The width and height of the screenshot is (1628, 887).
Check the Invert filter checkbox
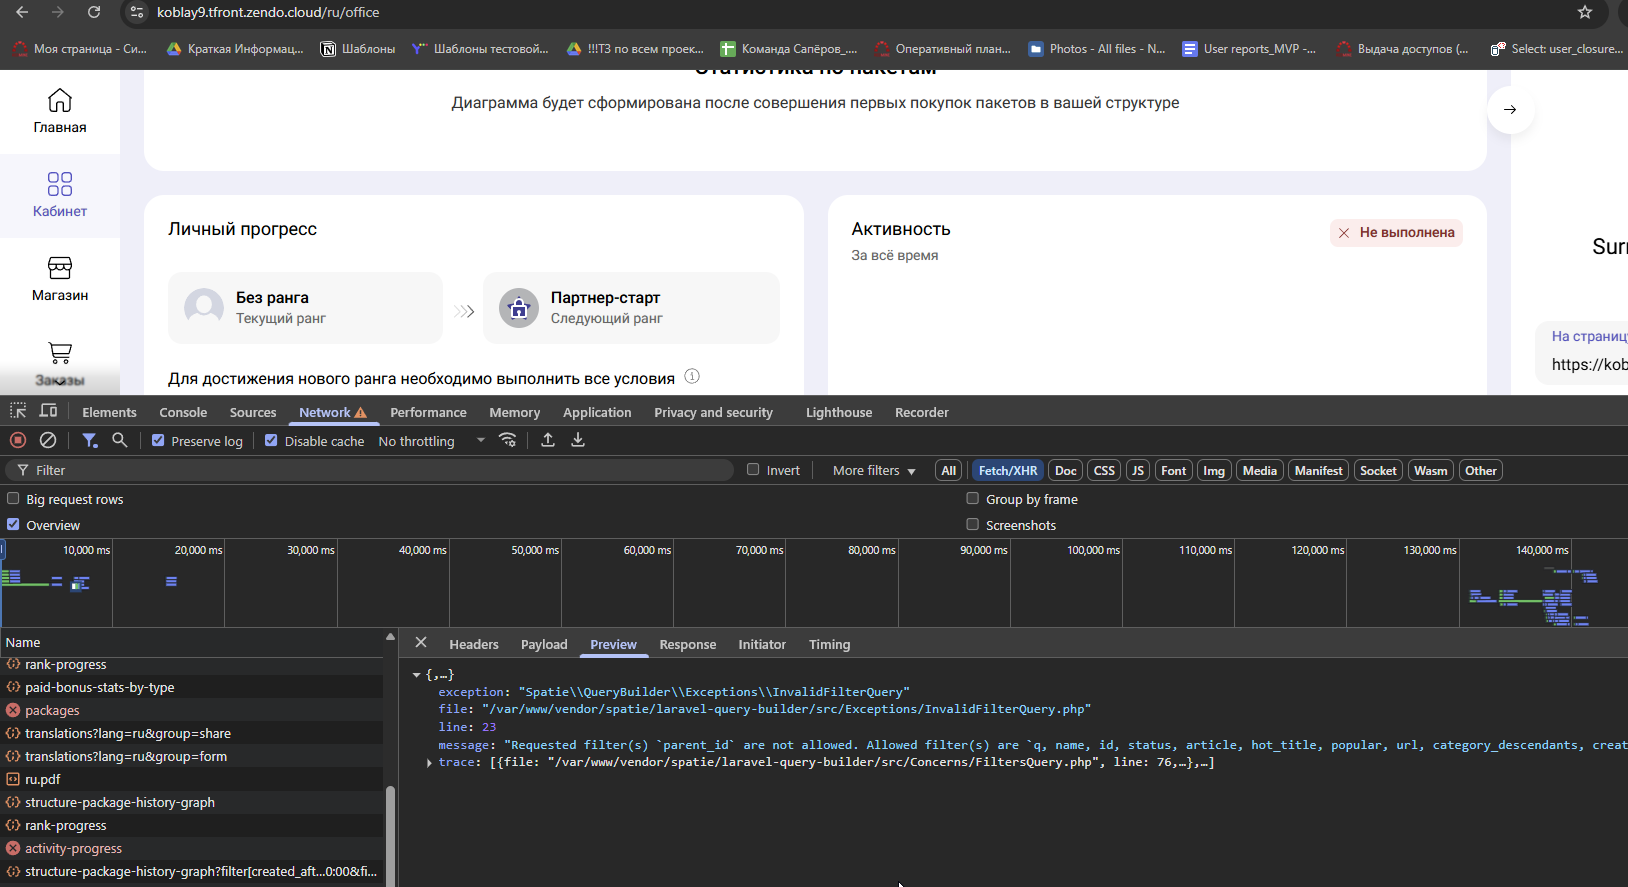click(x=753, y=469)
